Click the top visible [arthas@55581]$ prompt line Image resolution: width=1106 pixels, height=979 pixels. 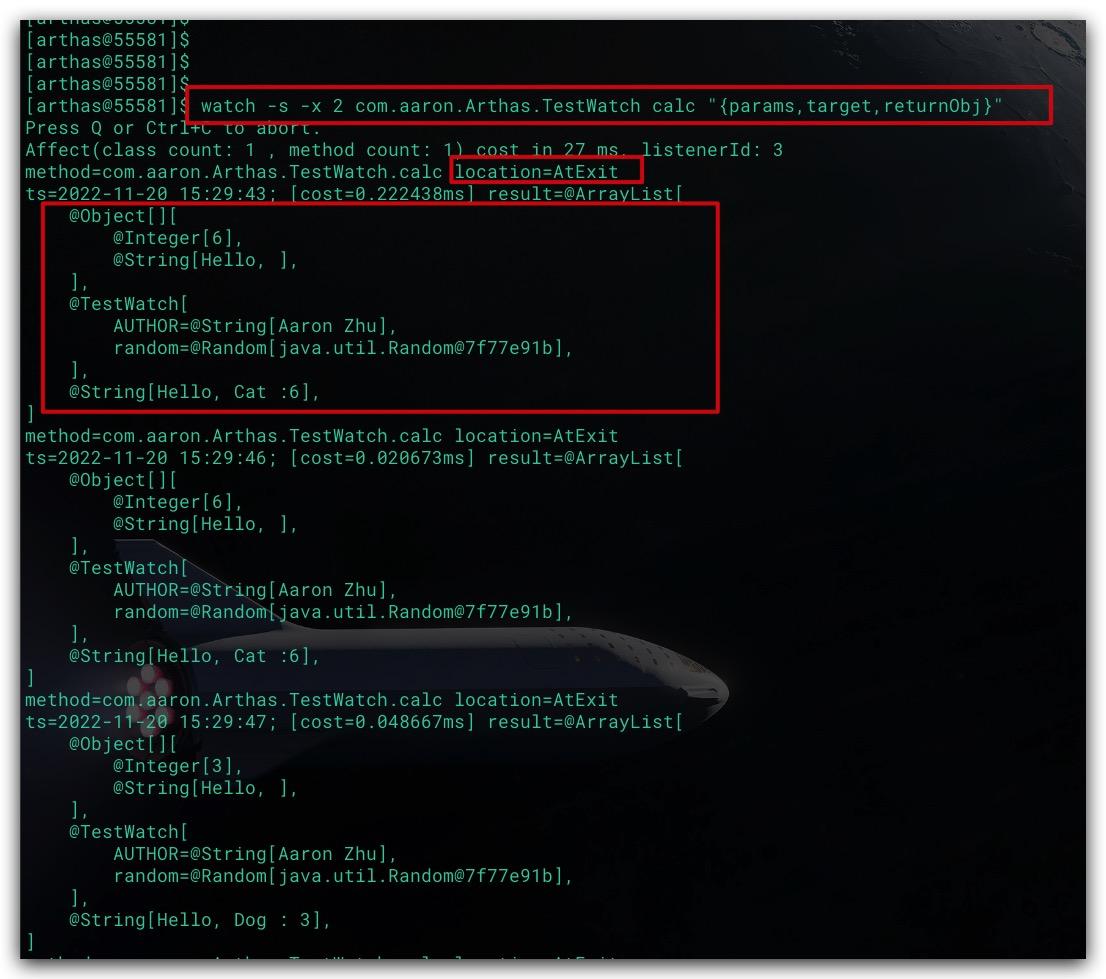click(107, 39)
